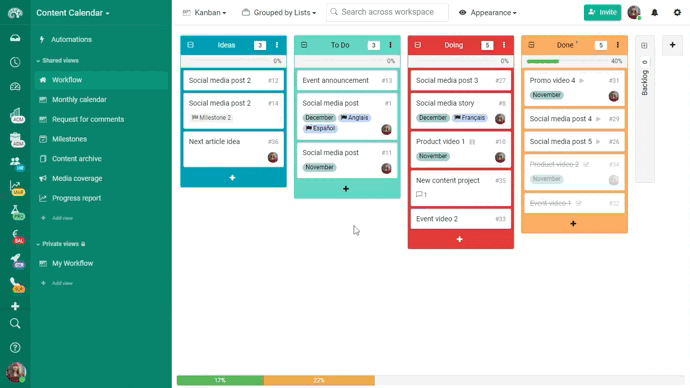This screenshot has height=388, width=690.
Task: Open the time tracking clock icon
Action: click(15, 62)
